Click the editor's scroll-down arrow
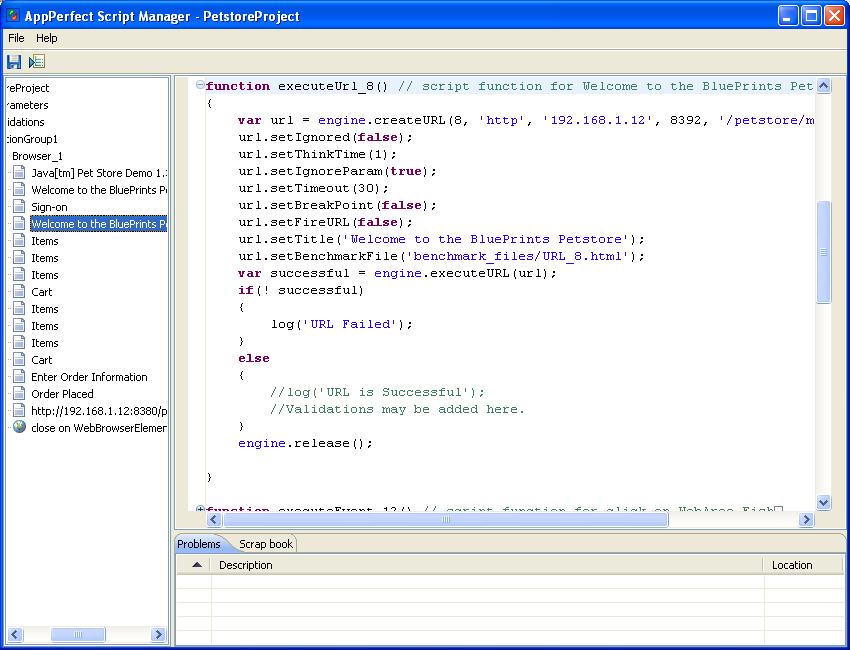Viewport: 850px width, 650px height. click(823, 503)
